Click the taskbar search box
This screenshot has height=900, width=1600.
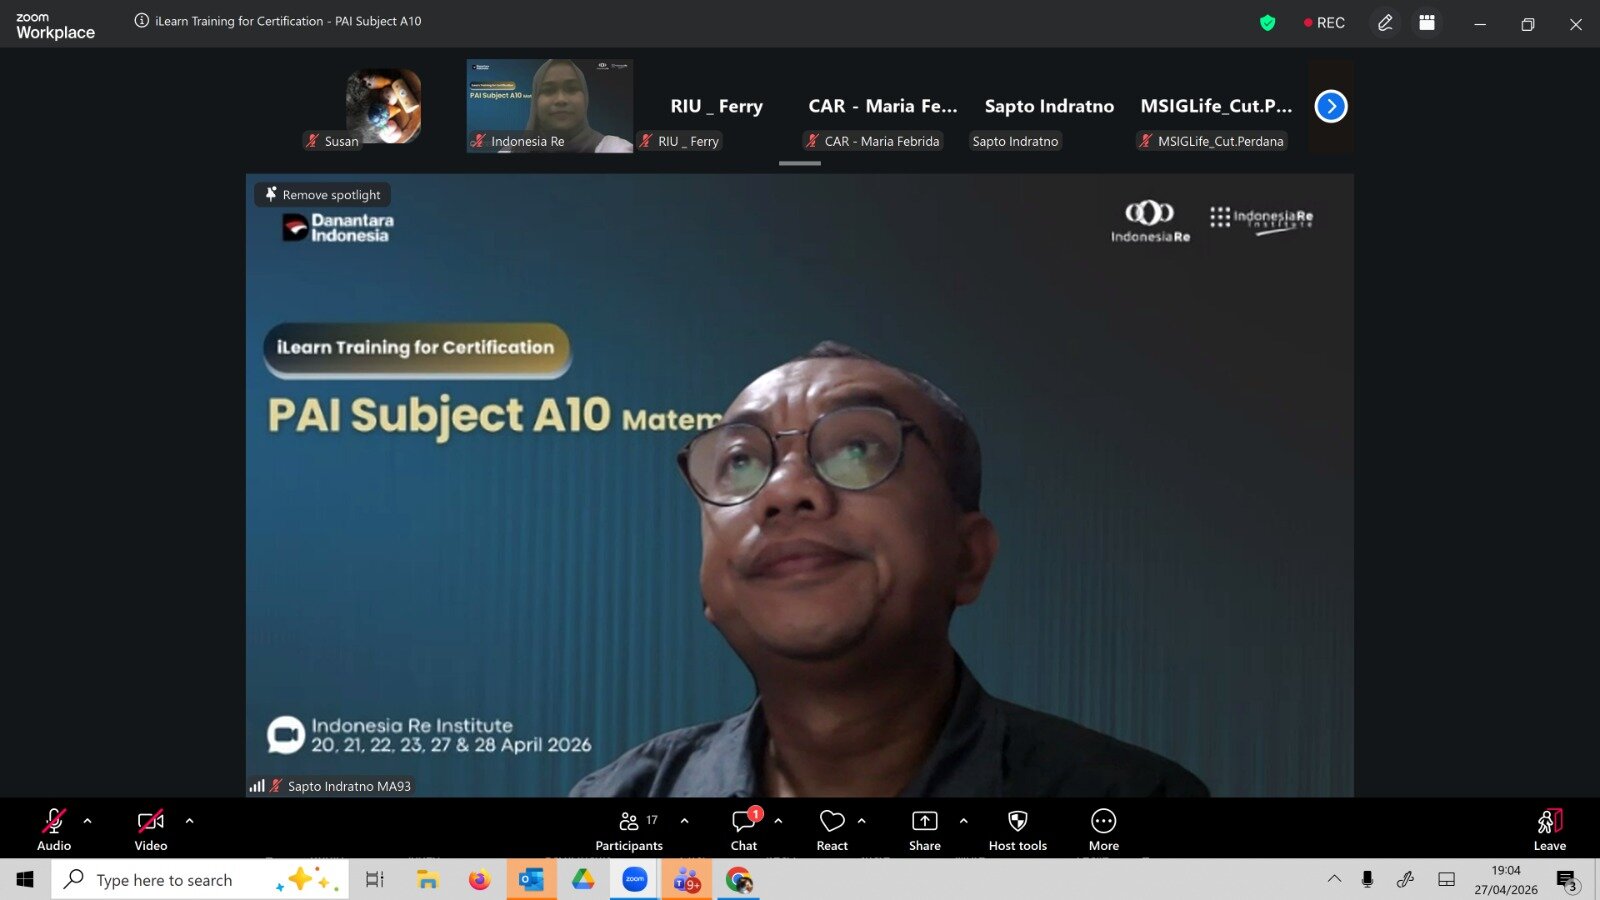coord(200,880)
